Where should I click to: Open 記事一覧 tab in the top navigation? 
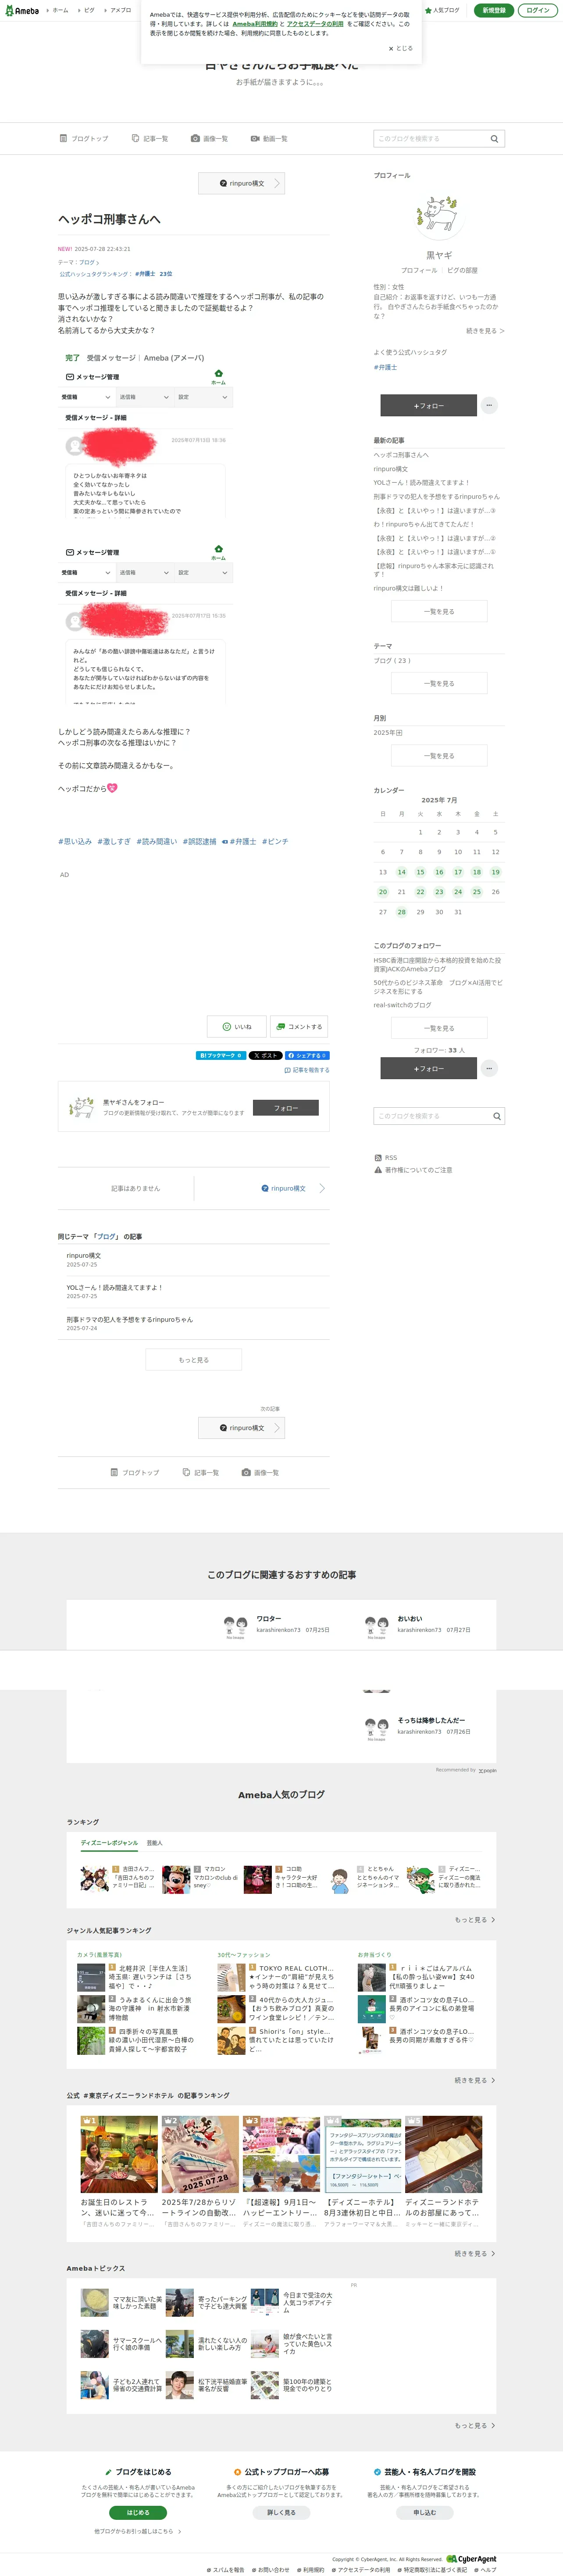tap(149, 139)
